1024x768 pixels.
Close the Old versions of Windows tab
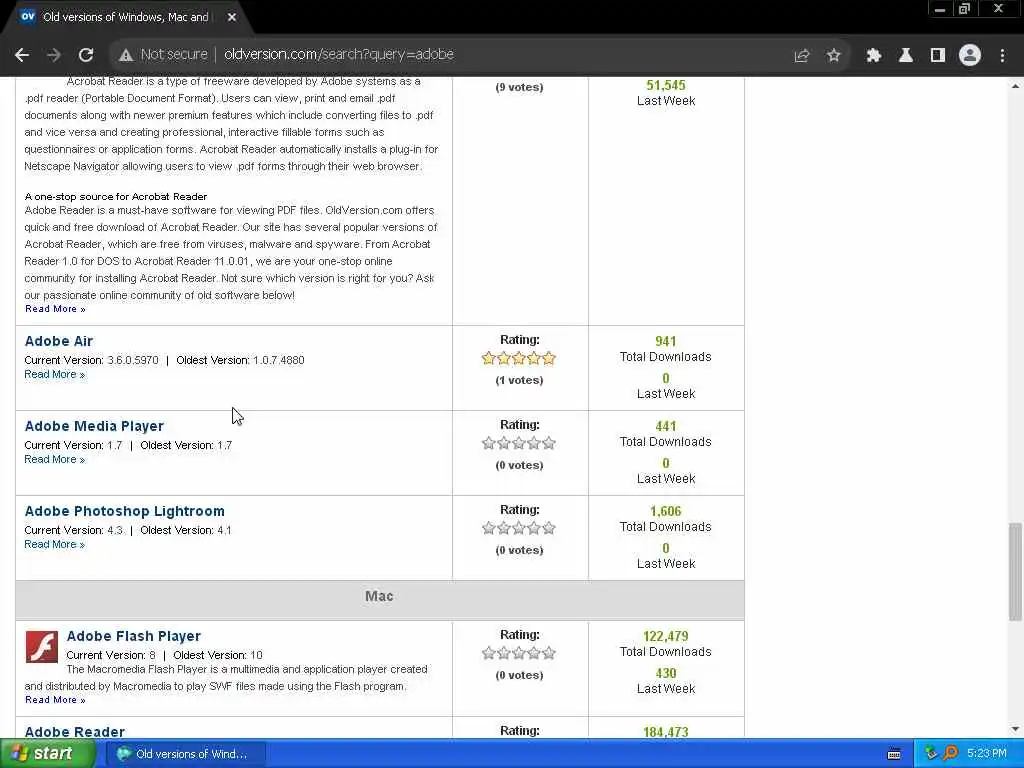[232, 17]
